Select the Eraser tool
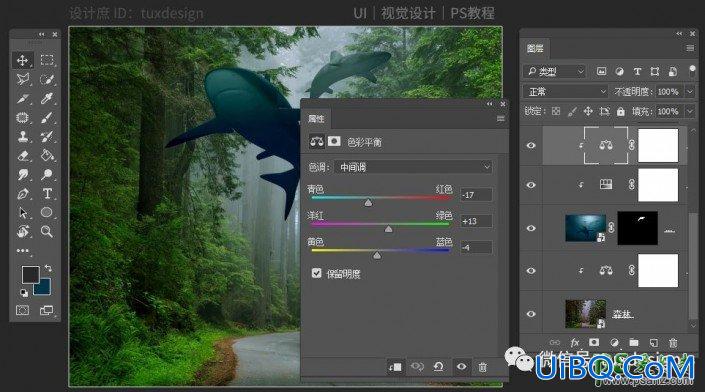Viewport: 705px width, 392px height. click(22, 156)
